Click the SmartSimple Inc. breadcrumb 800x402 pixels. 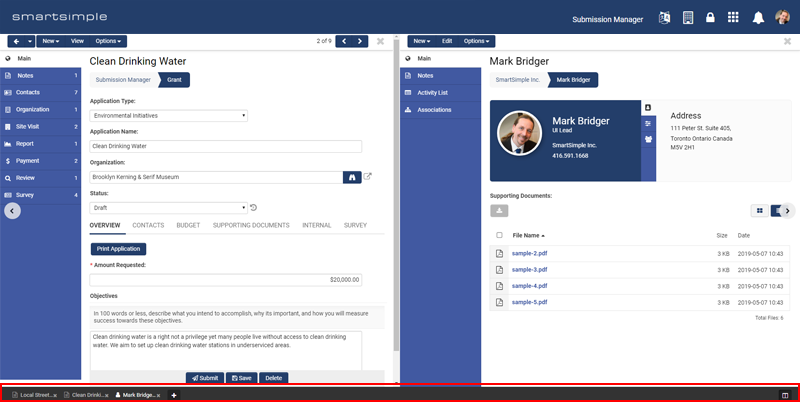pos(517,80)
